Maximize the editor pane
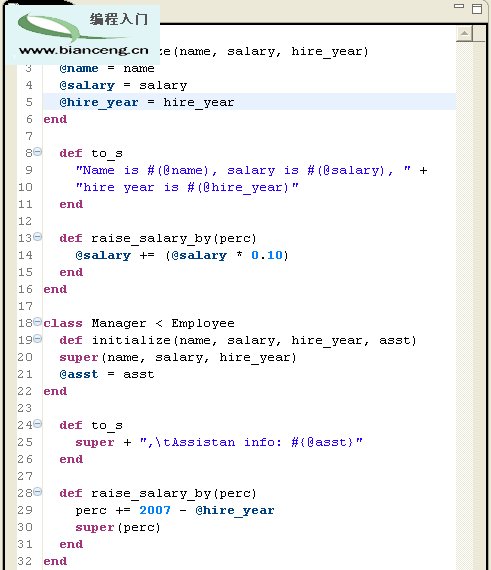 click(477, 8)
